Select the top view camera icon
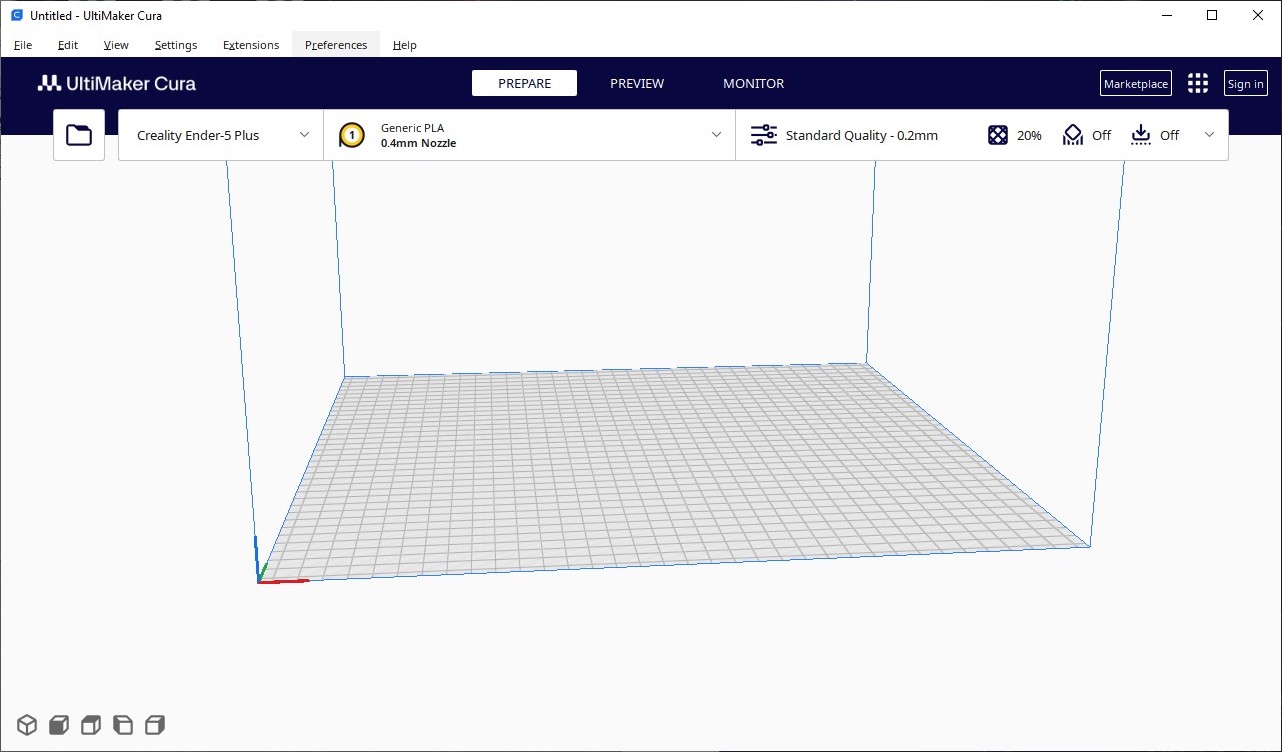This screenshot has height=752, width=1282. pos(91,725)
